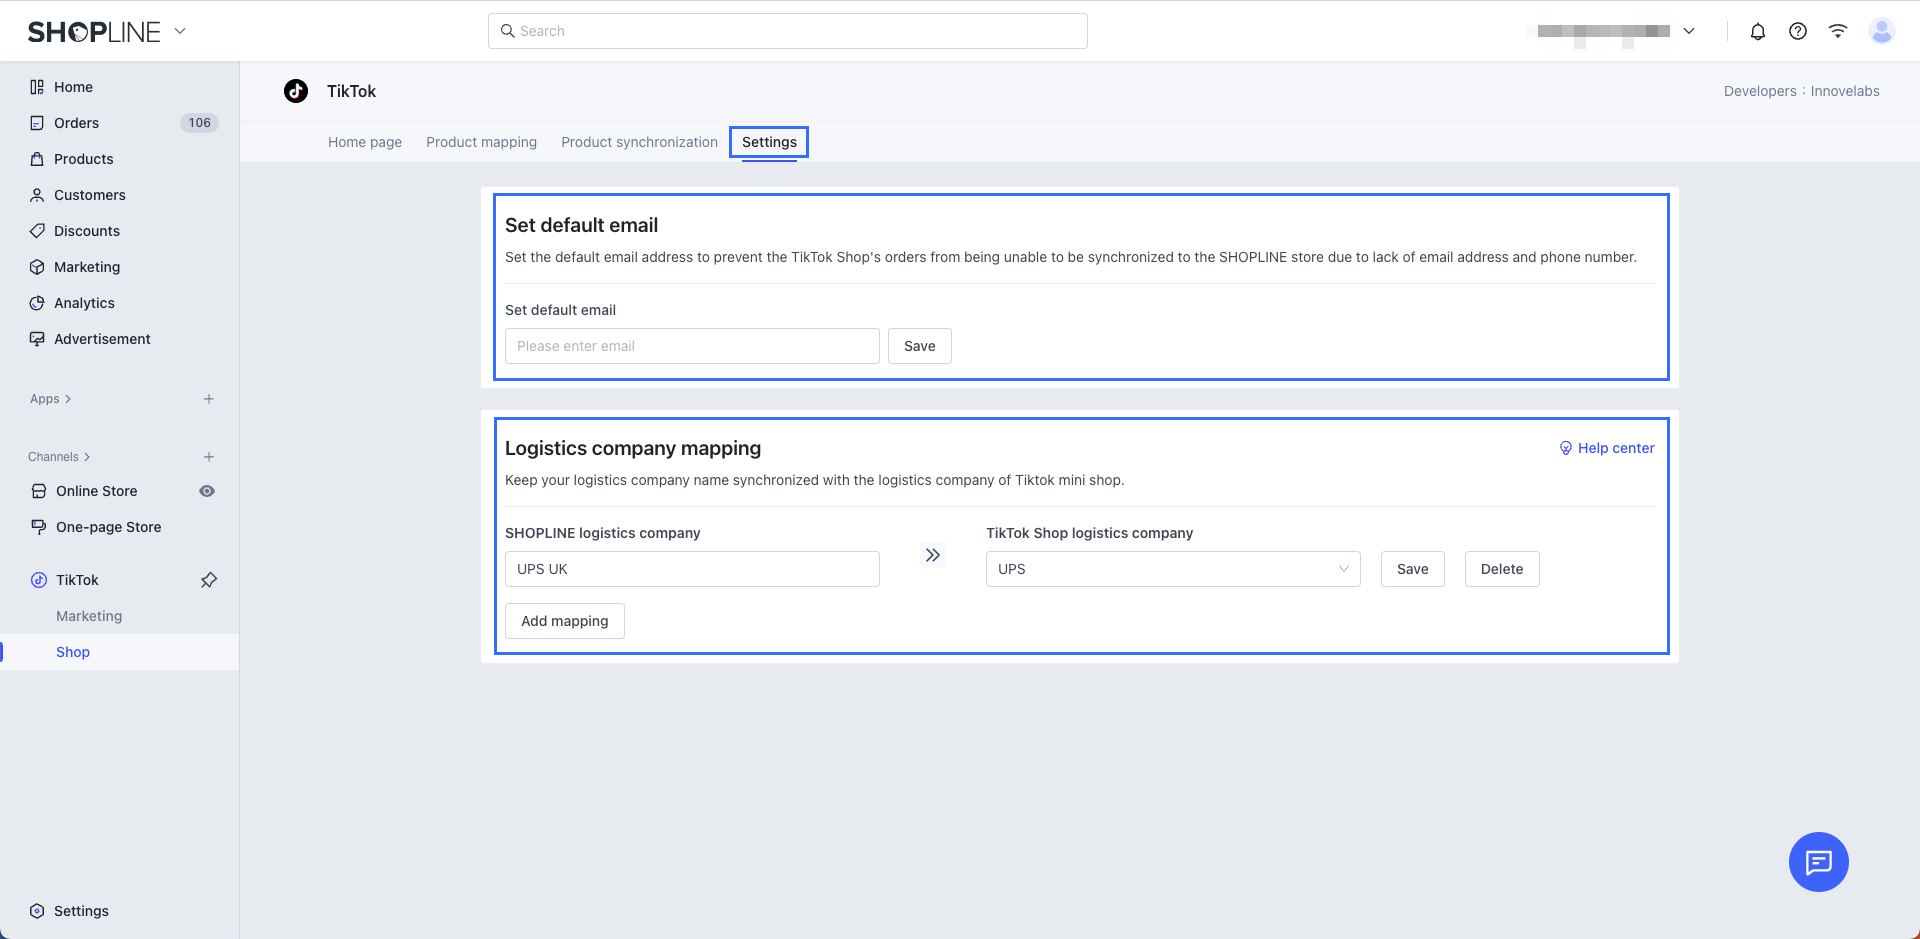Click the double-arrow mapping icon

pyautogui.click(x=932, y=555)
